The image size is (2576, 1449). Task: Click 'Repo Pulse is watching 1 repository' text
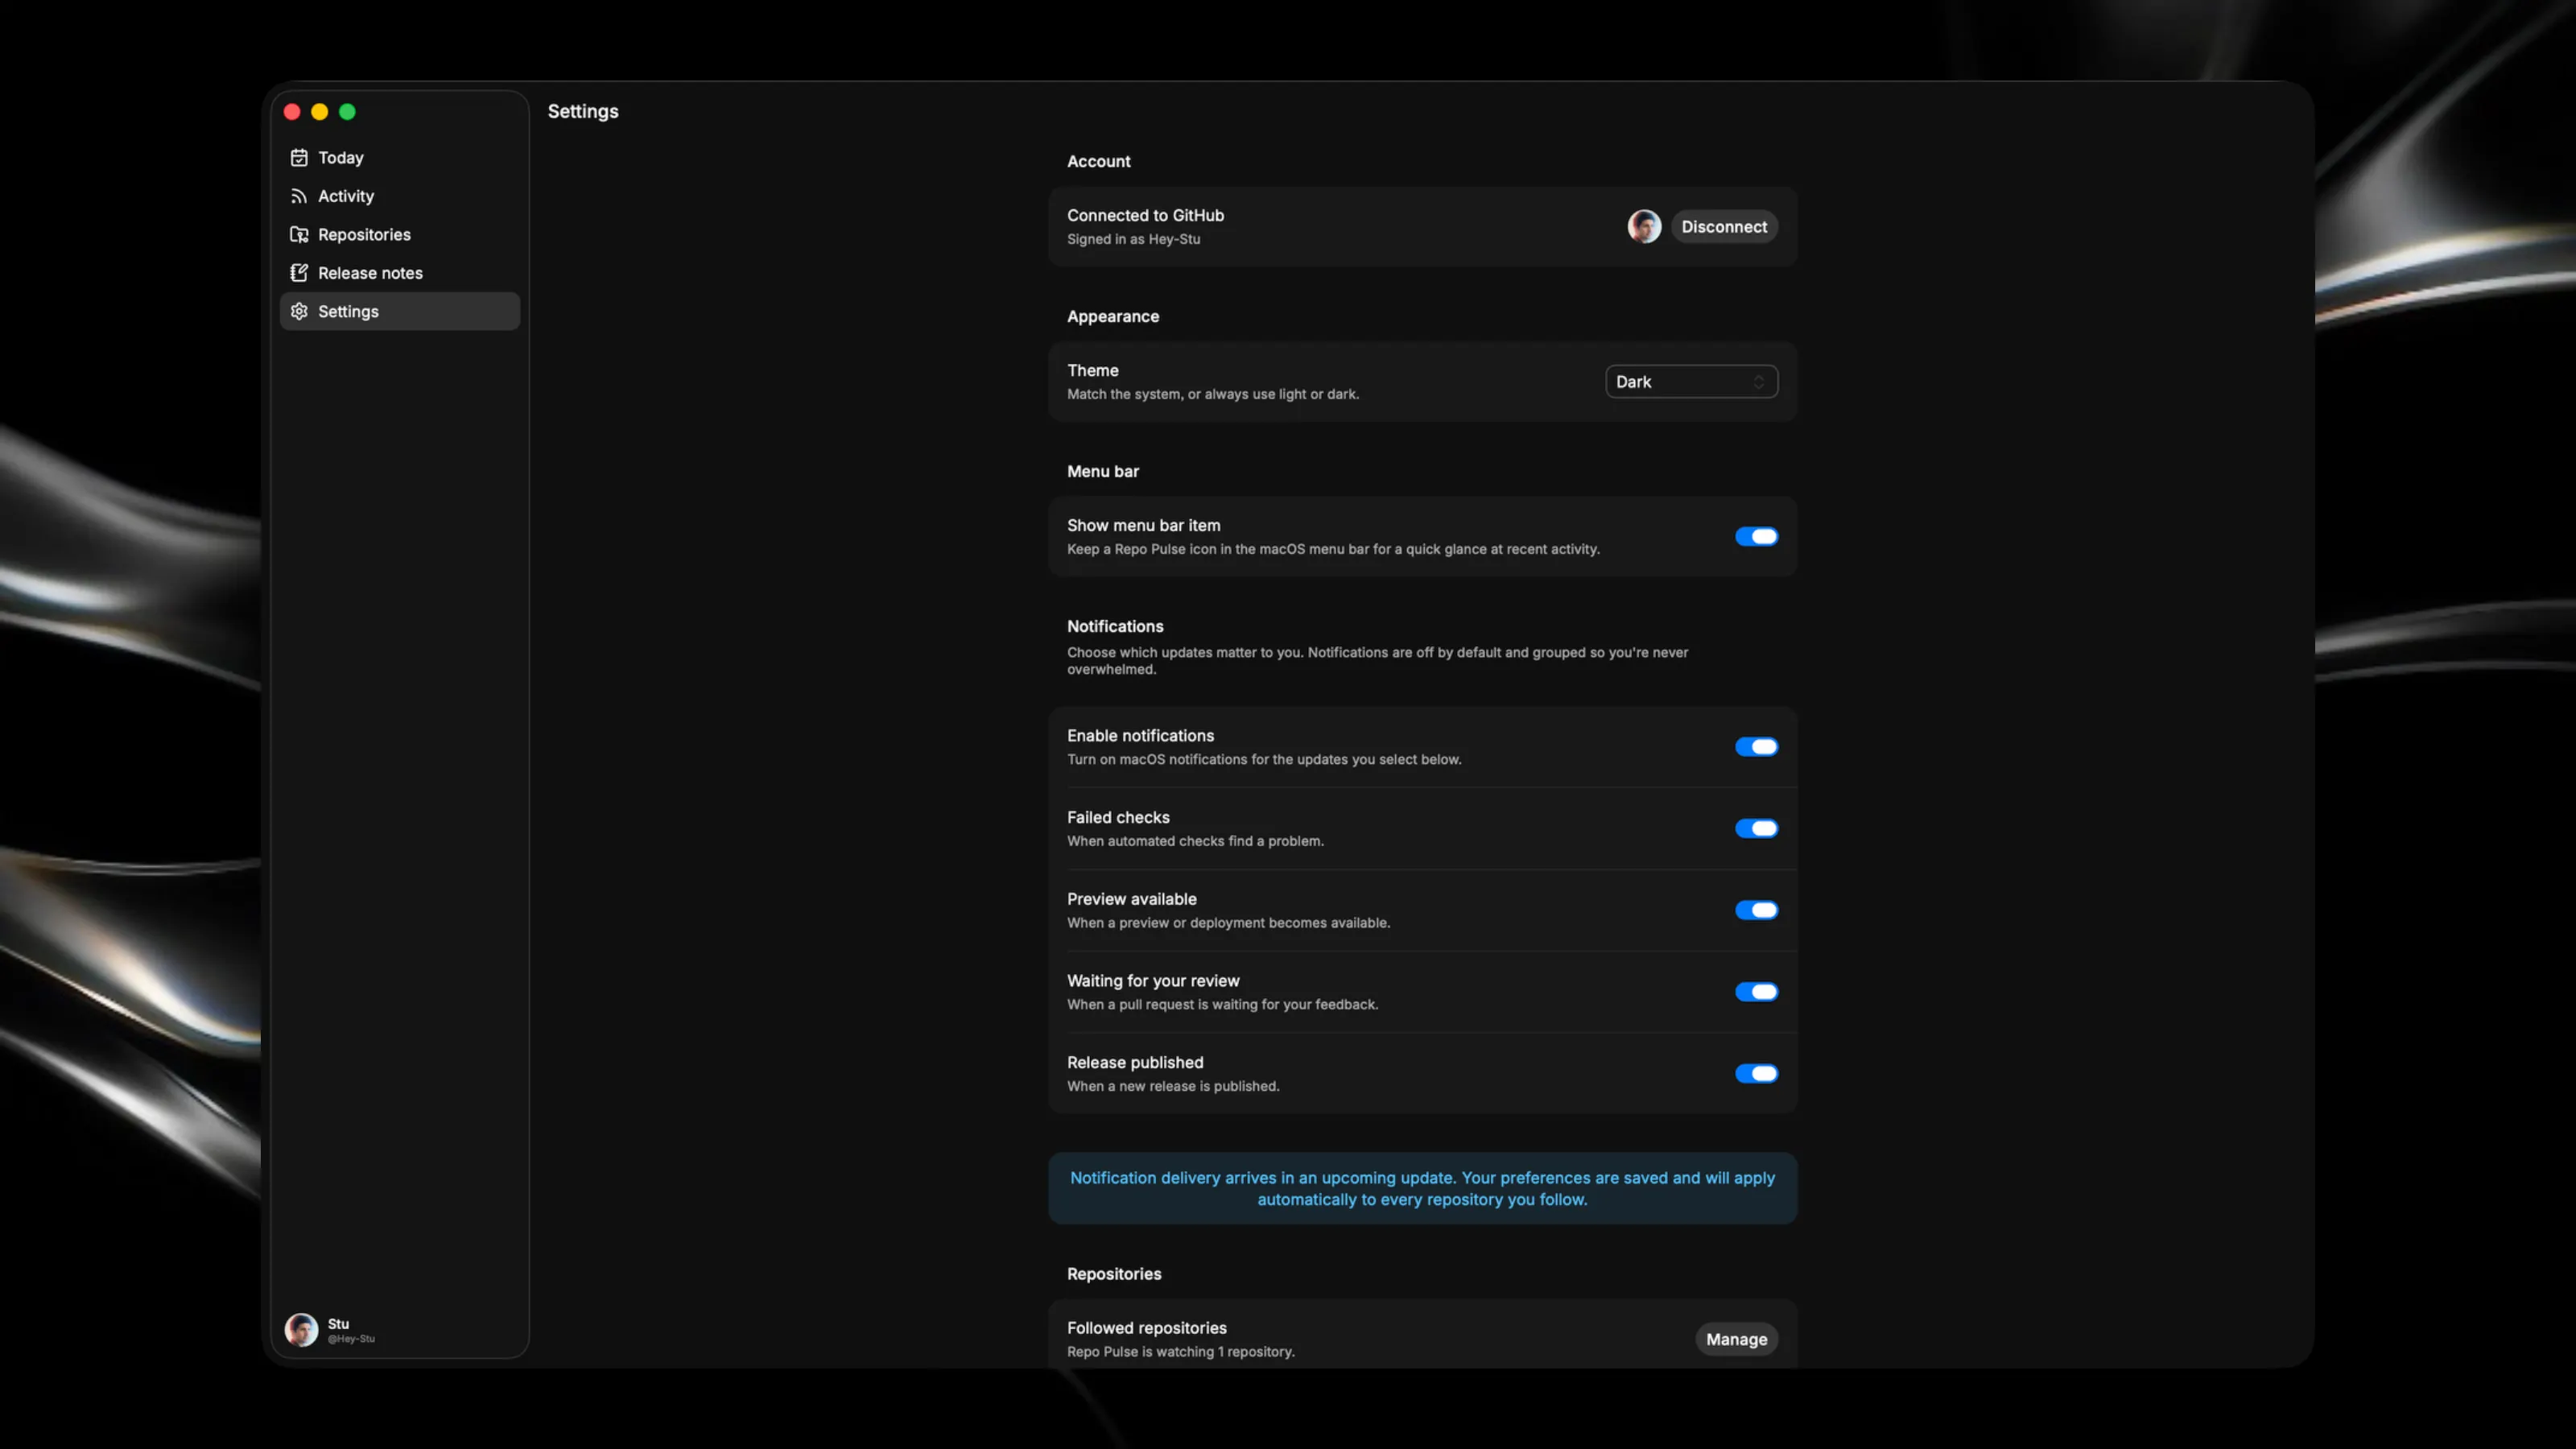click(x=1180, y=1352)
